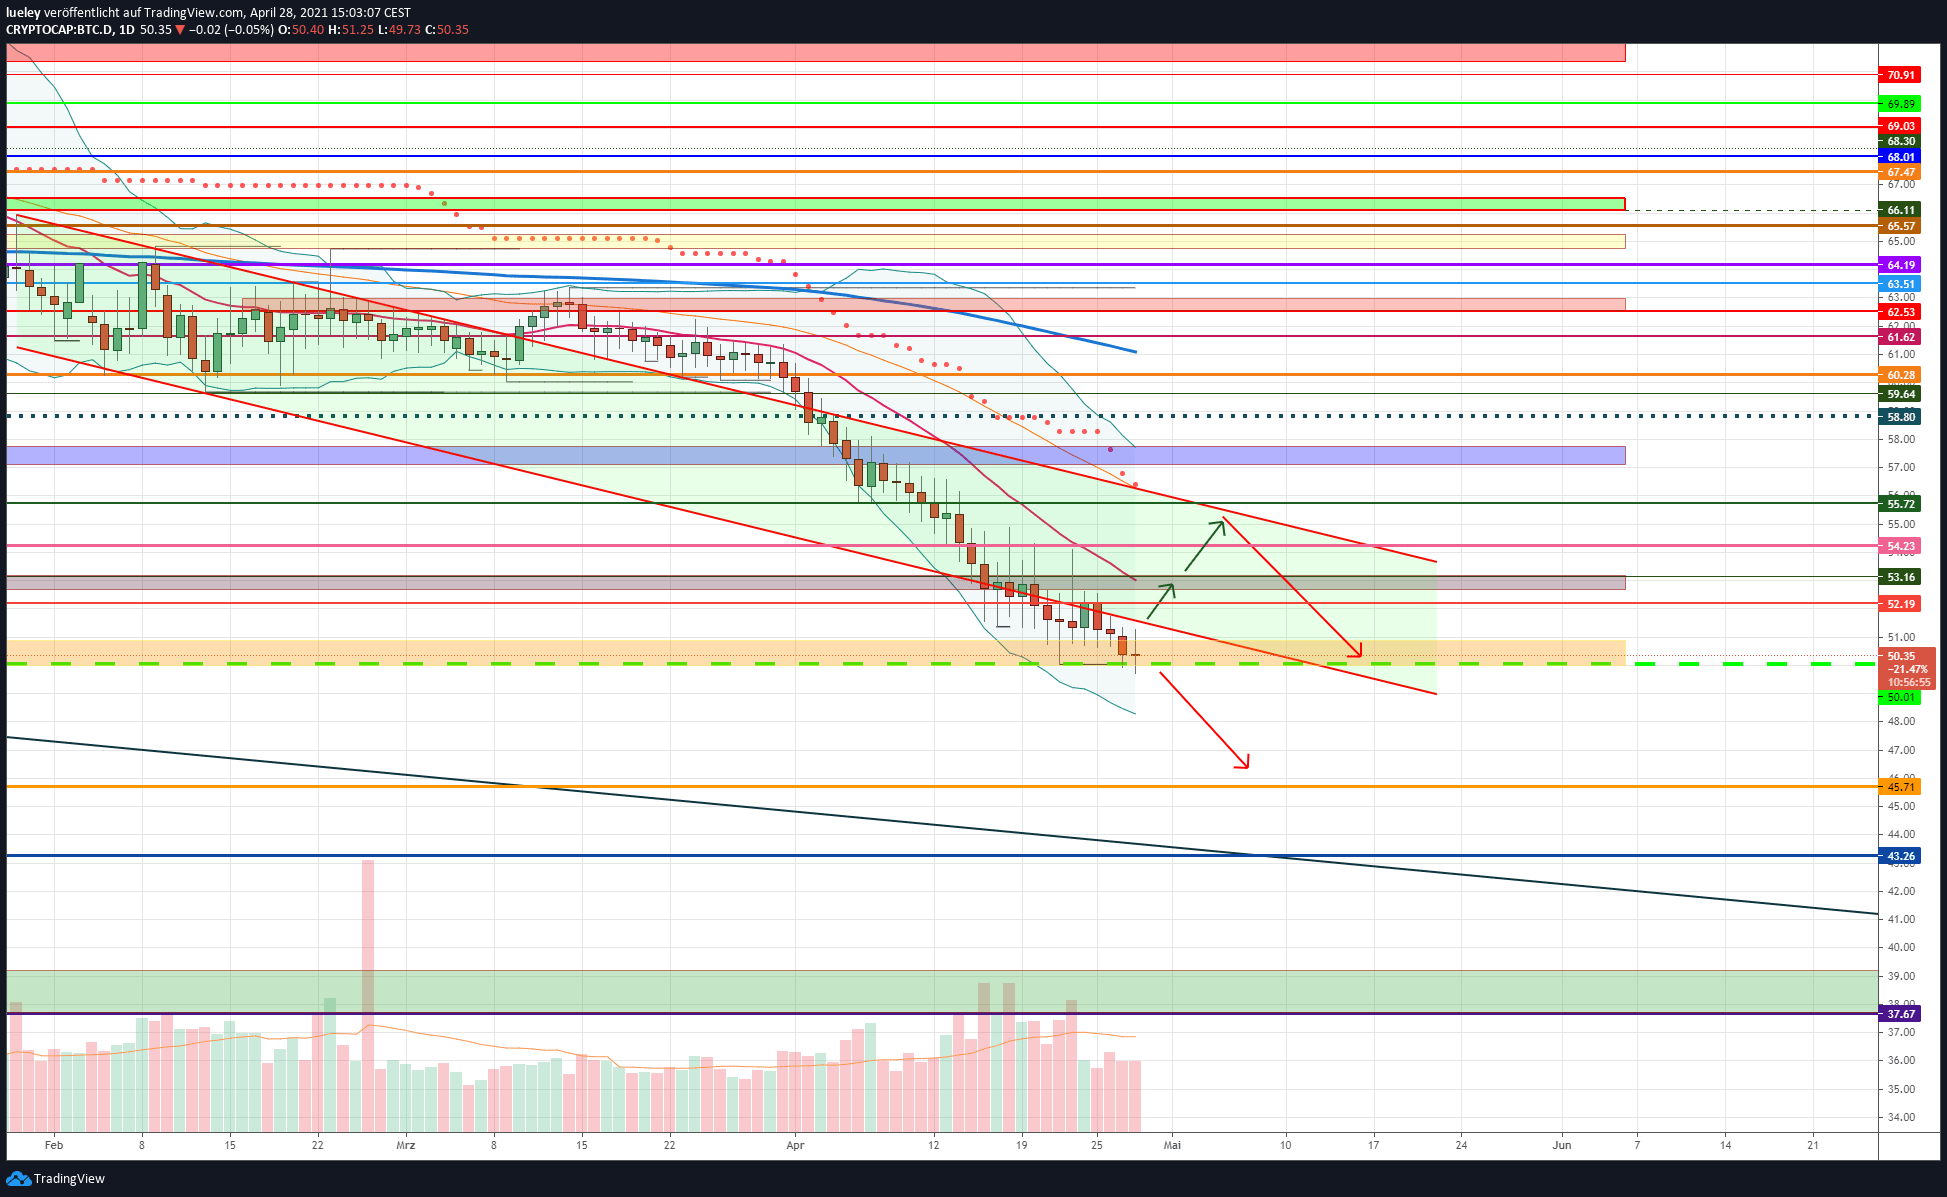
Task: Click the author name lueley
Action: click(x=23, y=13)
